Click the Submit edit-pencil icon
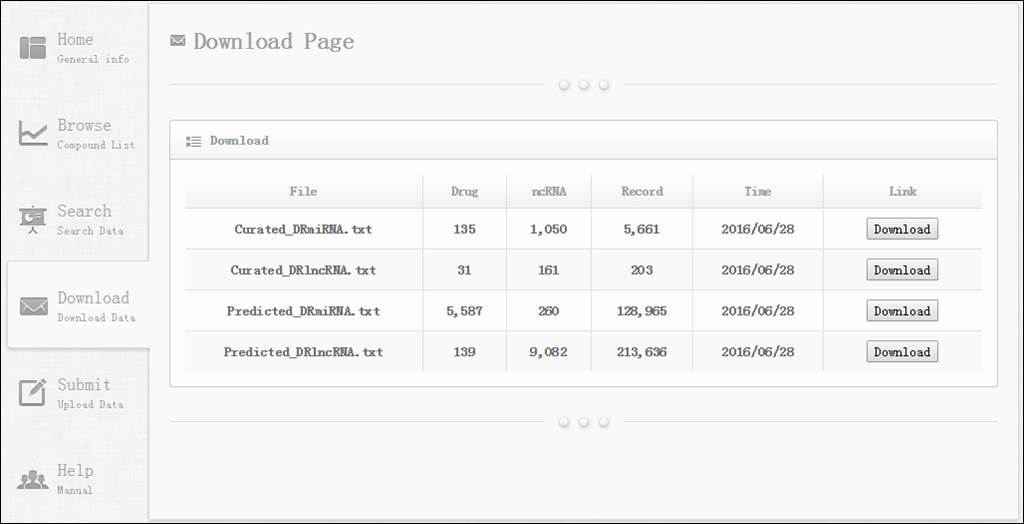 click(33, 392)
